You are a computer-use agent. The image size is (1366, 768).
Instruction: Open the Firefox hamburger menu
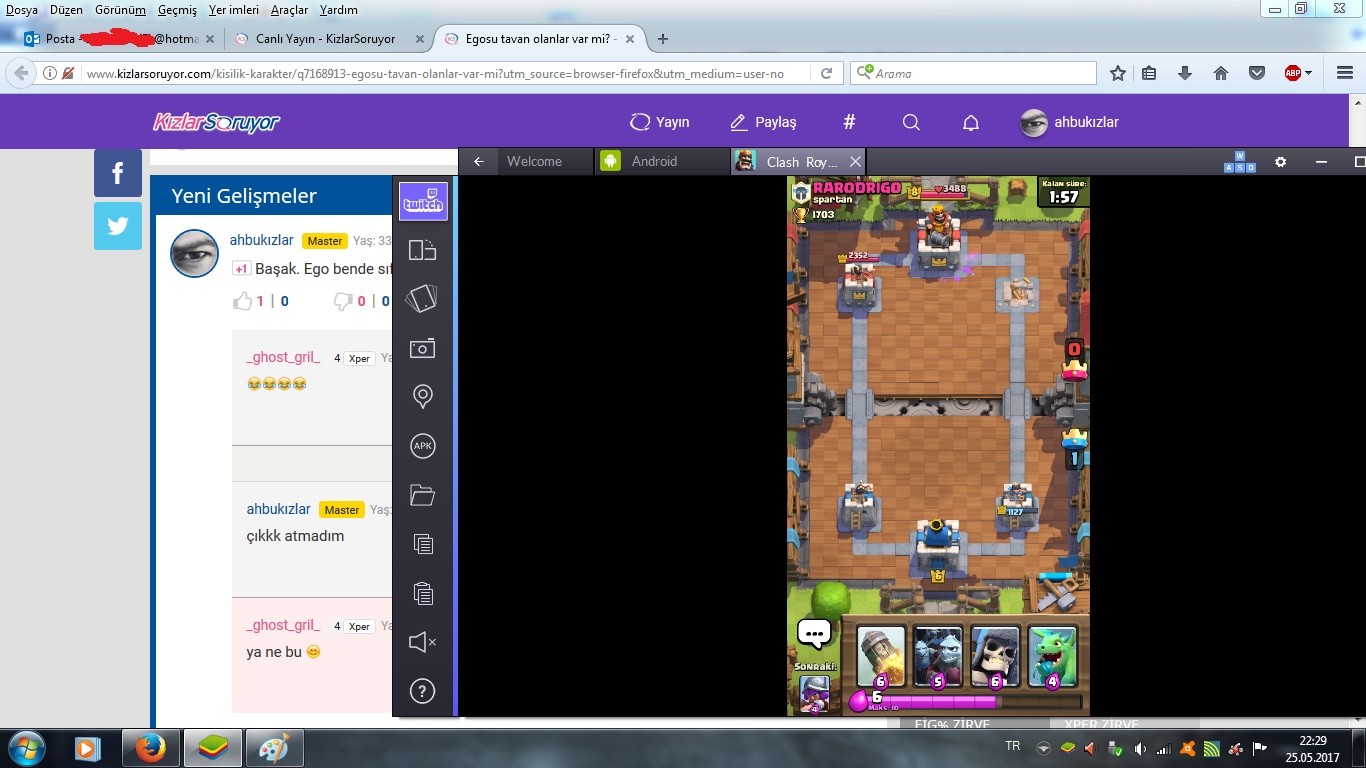(1345, 73)
